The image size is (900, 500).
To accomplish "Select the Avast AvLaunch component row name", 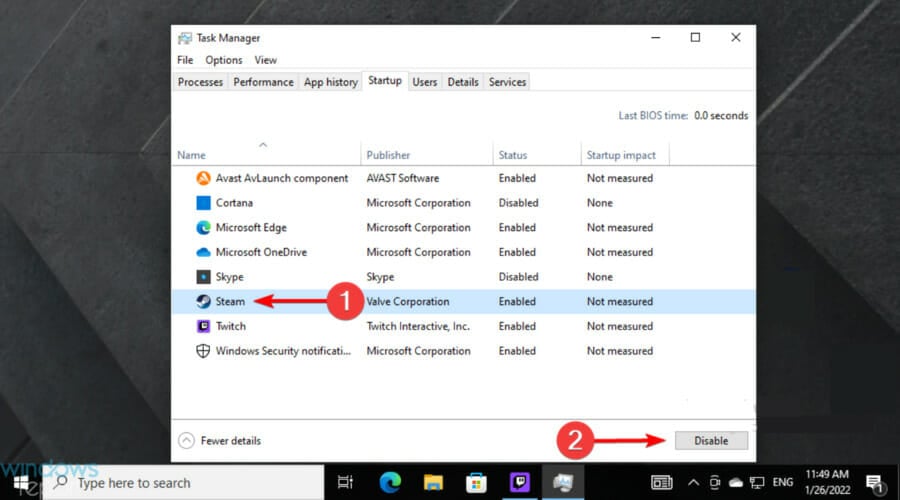I will (282, 179).
